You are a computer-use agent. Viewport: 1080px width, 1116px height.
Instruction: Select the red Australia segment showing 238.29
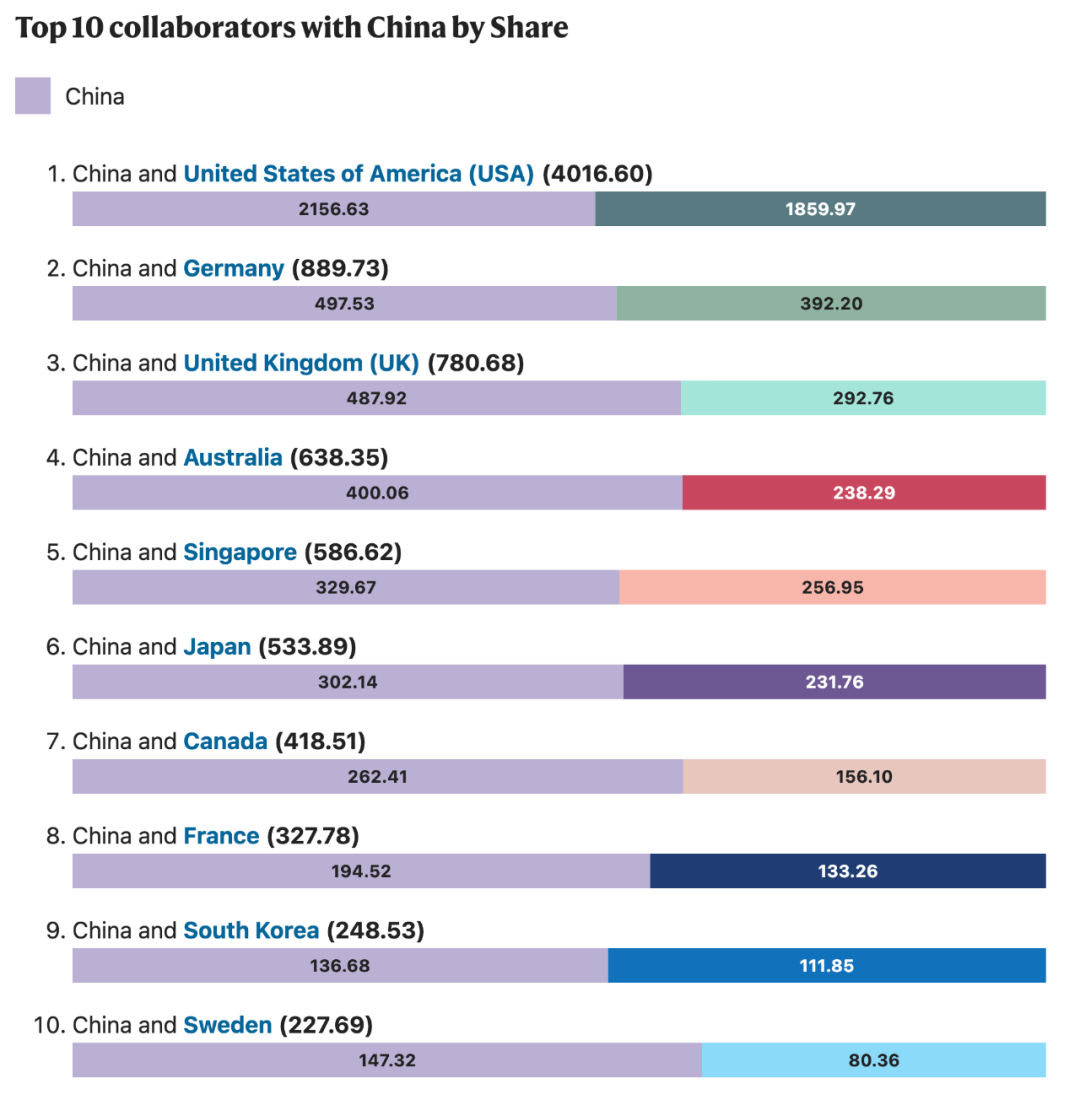864,493
